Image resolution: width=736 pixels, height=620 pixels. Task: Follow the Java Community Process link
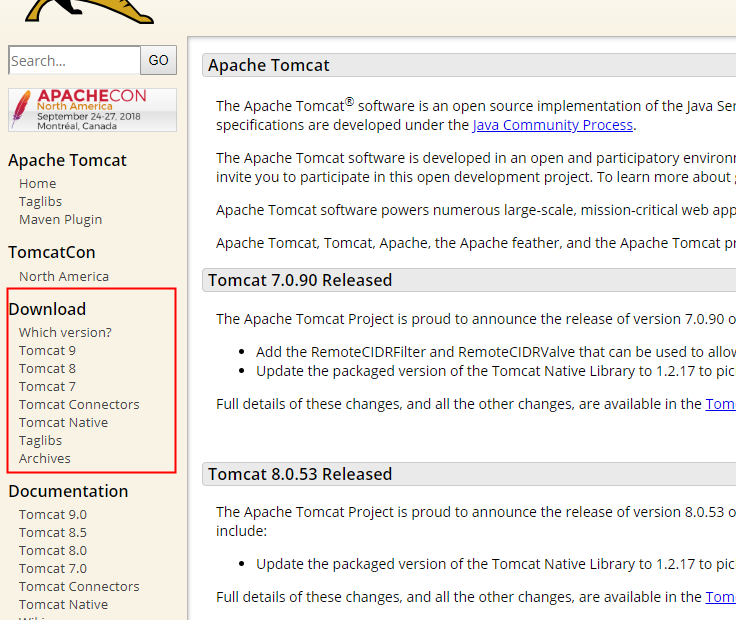(x=553, y=125)
